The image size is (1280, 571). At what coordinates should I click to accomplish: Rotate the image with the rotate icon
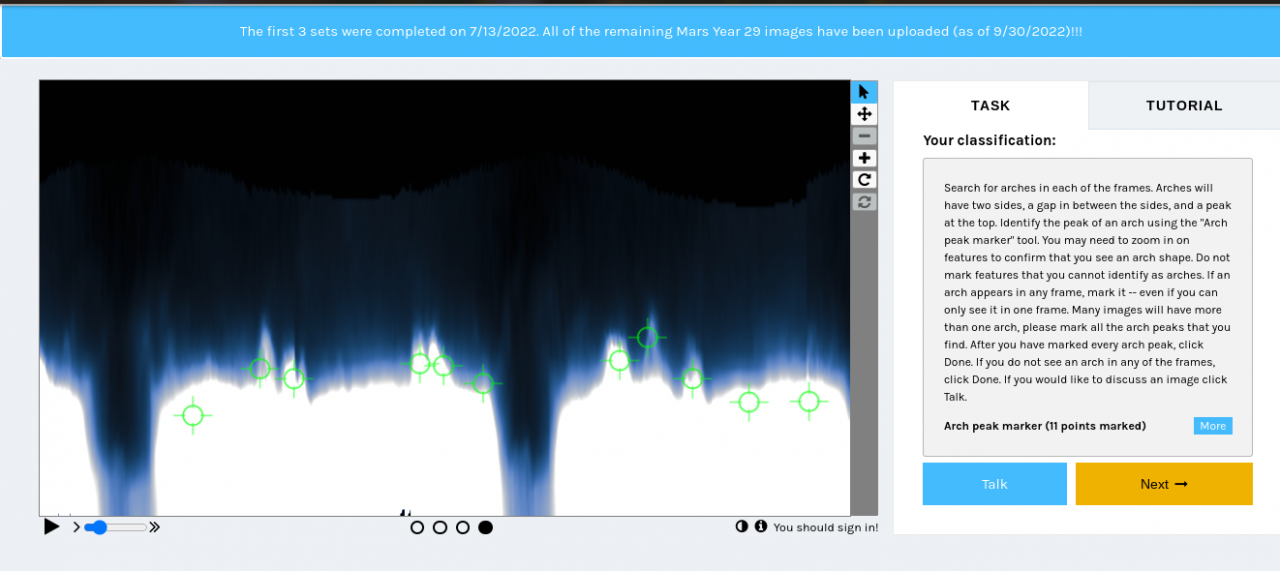(864, 180)
